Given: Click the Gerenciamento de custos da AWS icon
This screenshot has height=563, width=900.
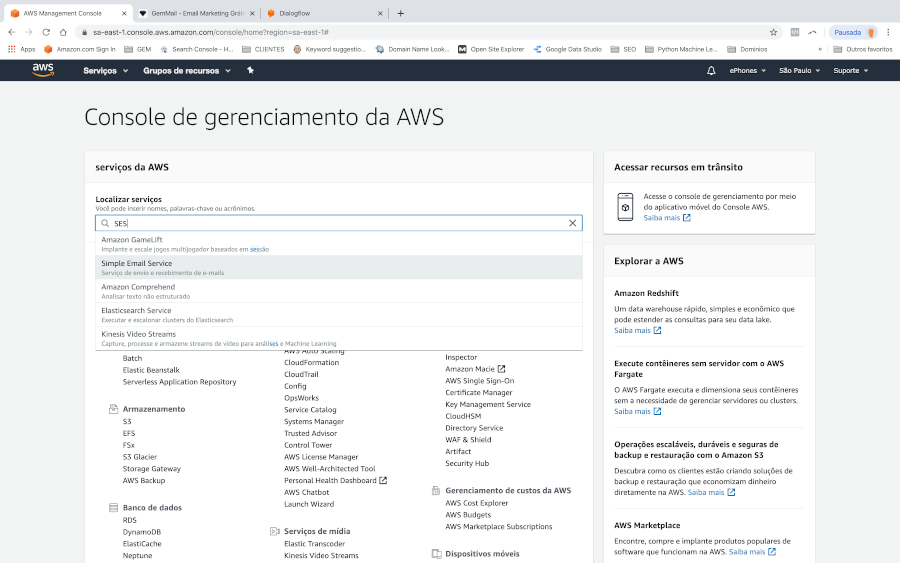Looking at the screenshot, I should coord(436,491).
